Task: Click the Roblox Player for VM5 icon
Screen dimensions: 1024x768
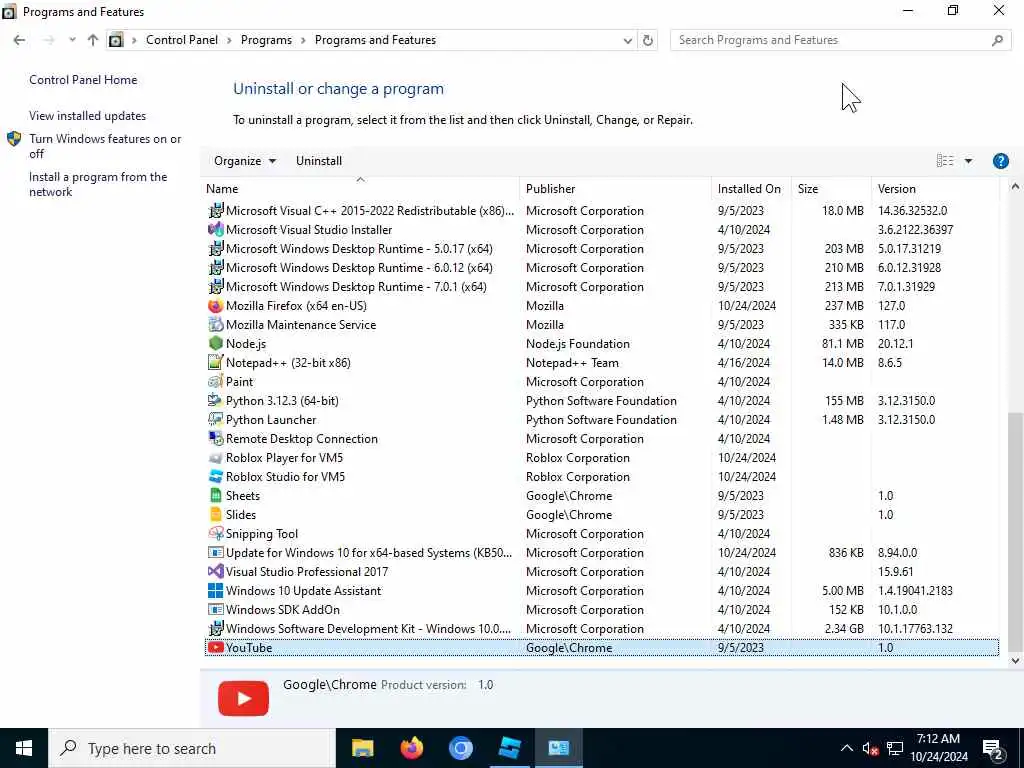Action: [215, 458]
